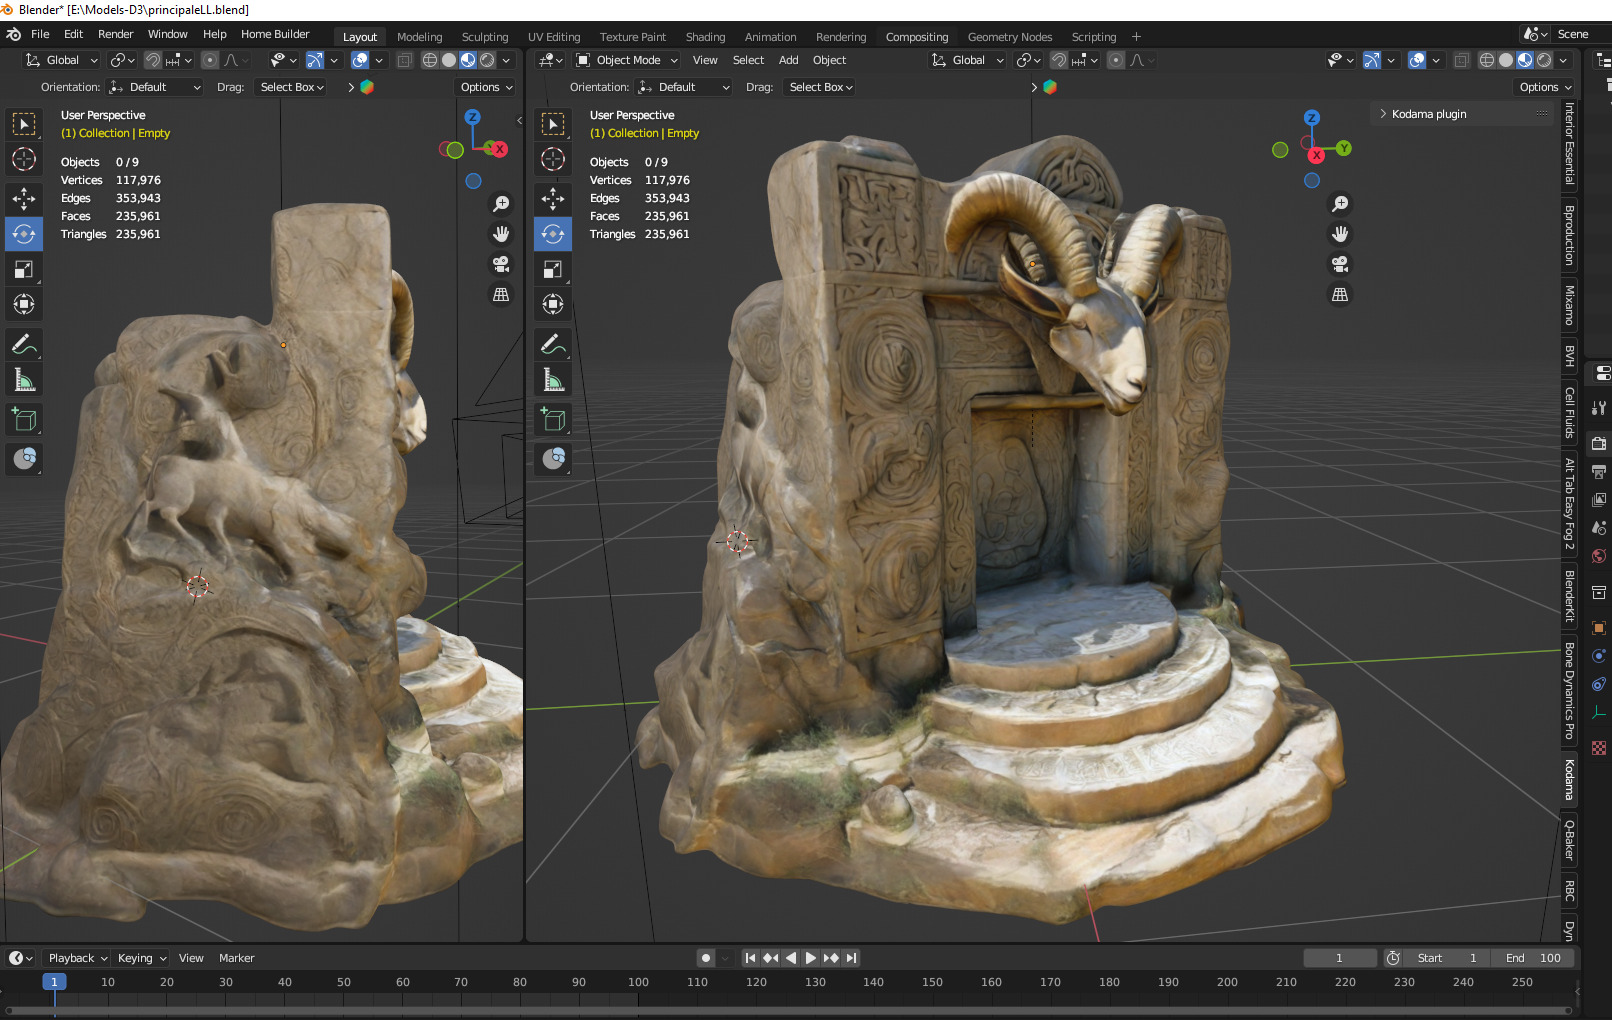Click the zoom magnifier icon in left viewport
Screen dimensions: 1612x1020
[501, 204]
